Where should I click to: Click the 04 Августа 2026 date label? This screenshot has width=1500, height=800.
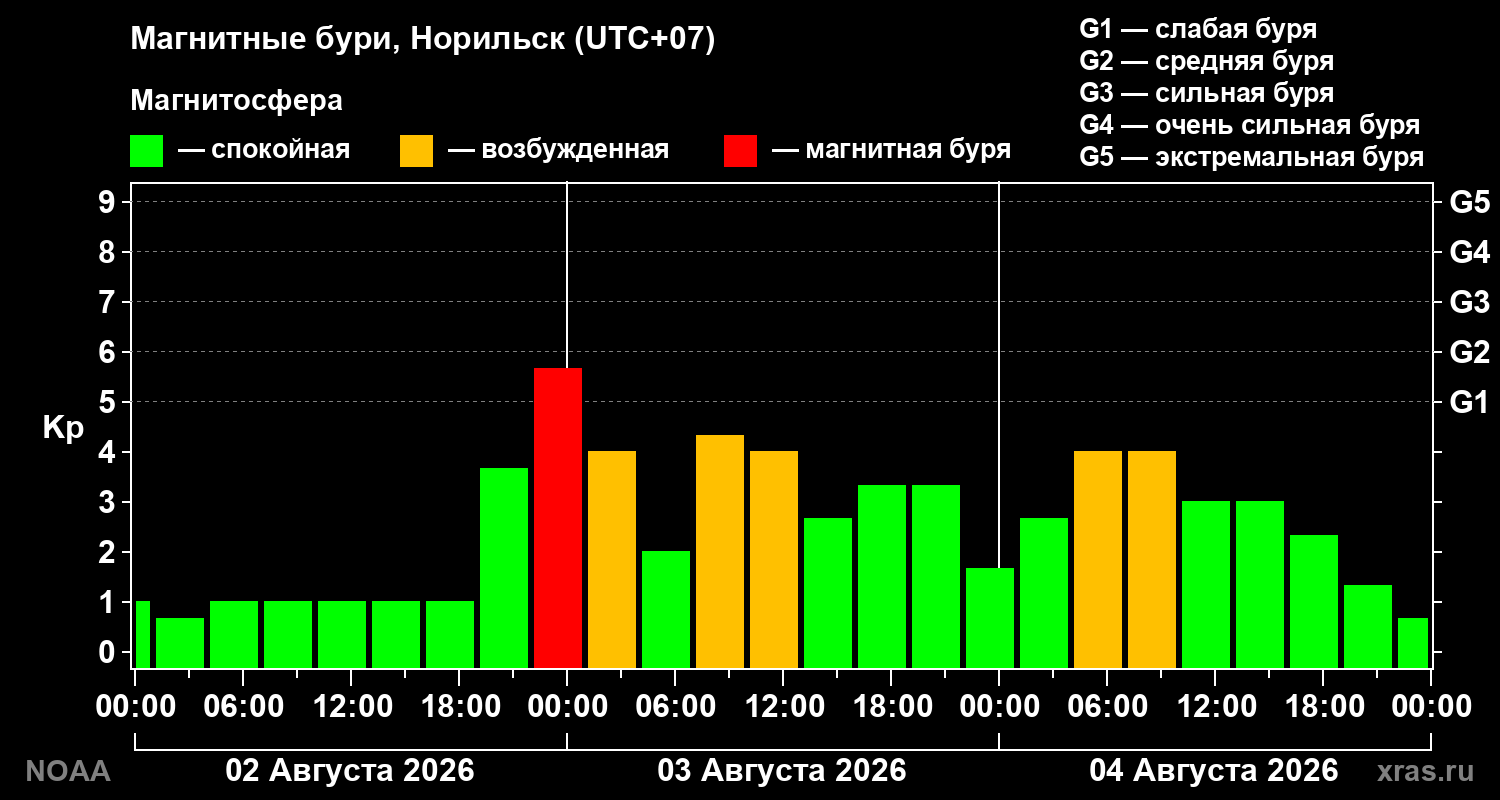click(x=1214, y=771)
